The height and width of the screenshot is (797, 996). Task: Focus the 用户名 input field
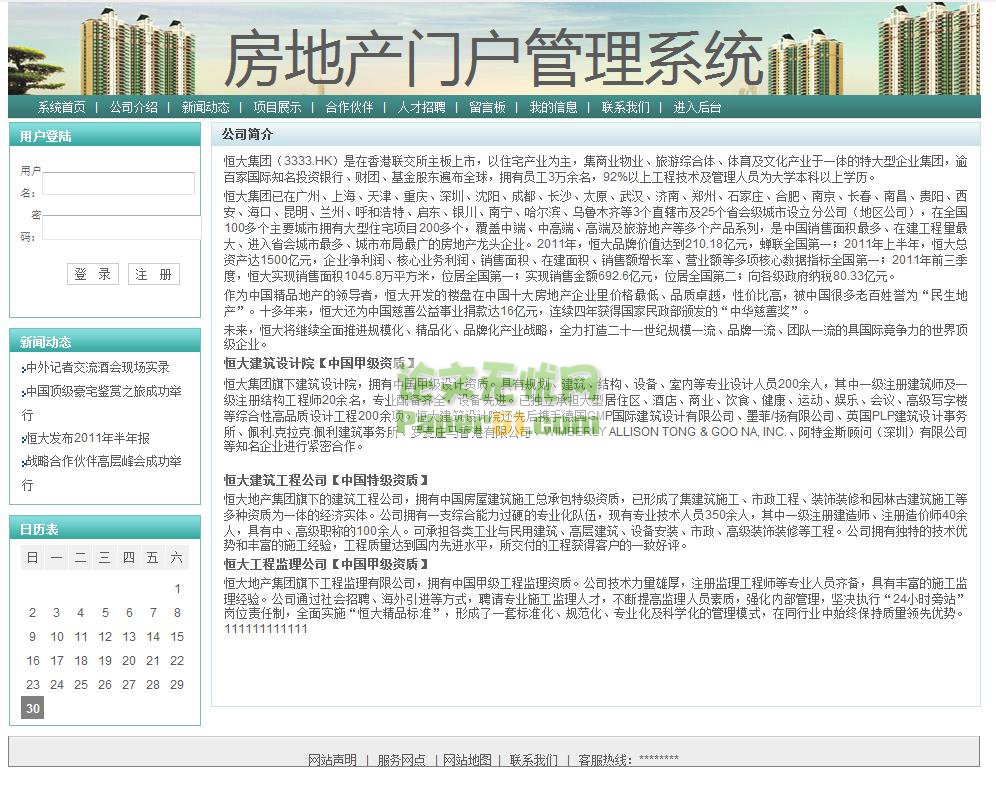pyautogui.click(x=118, y=183)
